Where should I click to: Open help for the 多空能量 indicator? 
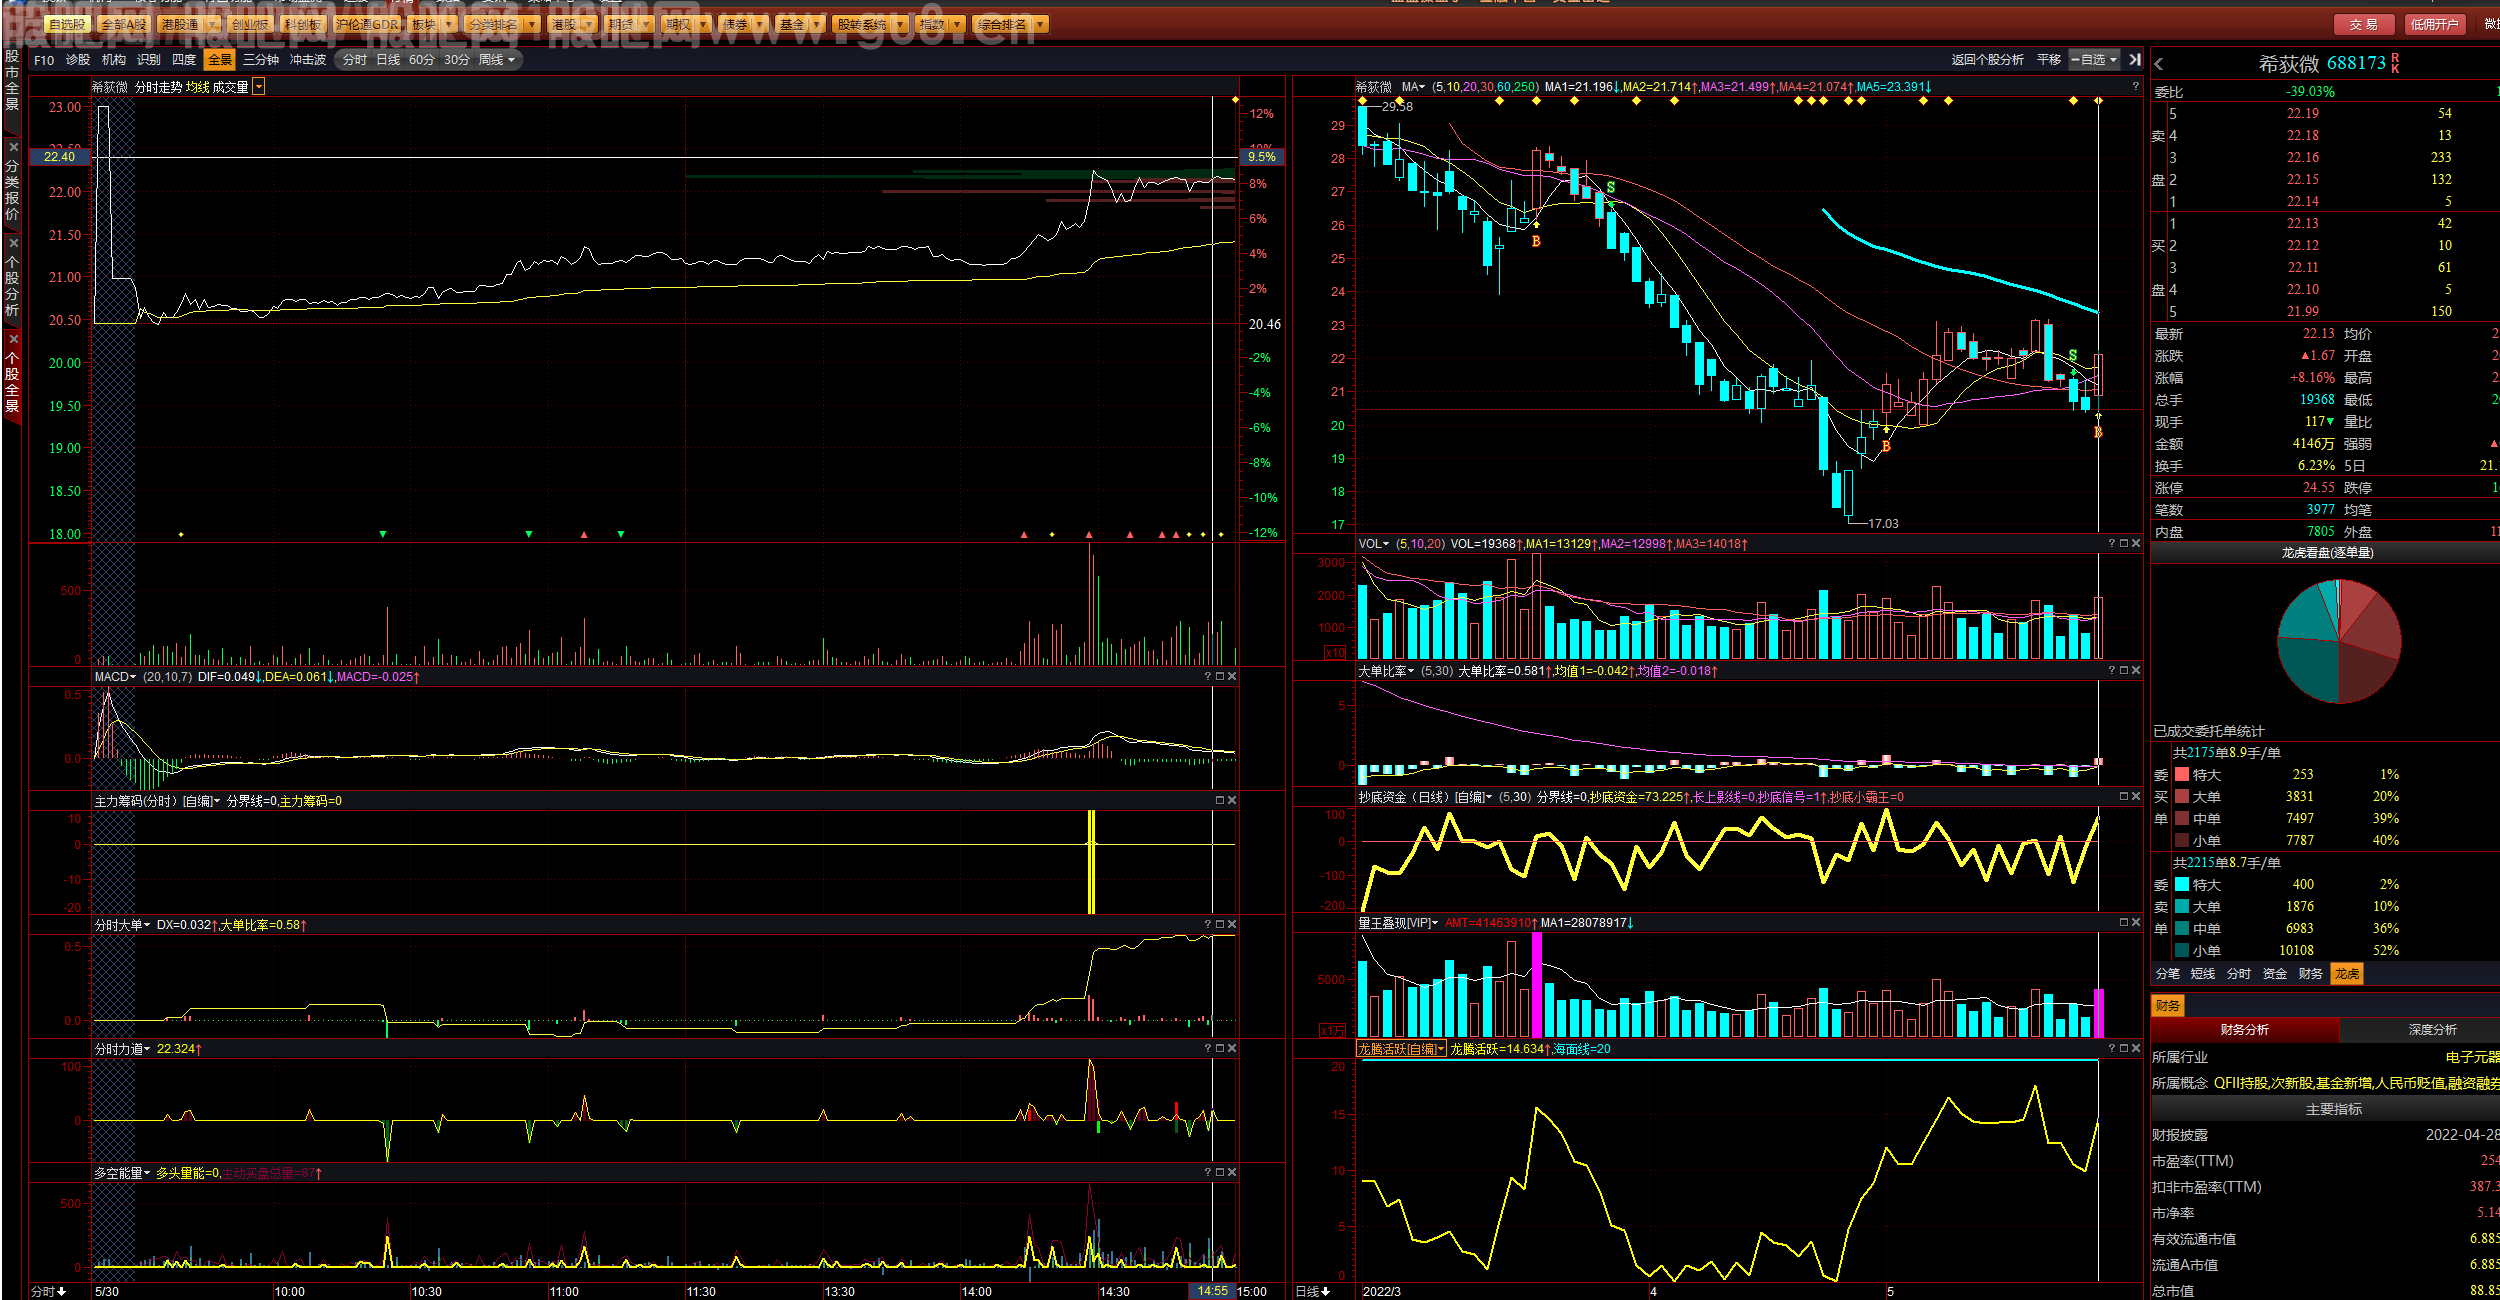coord(1208,1173)
